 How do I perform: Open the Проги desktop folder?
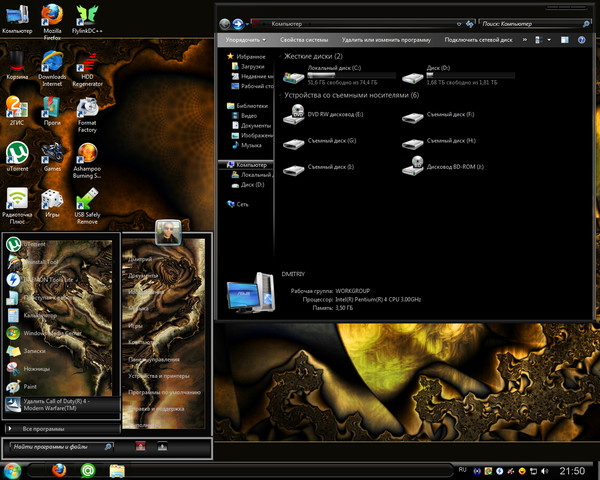(52, 111)
